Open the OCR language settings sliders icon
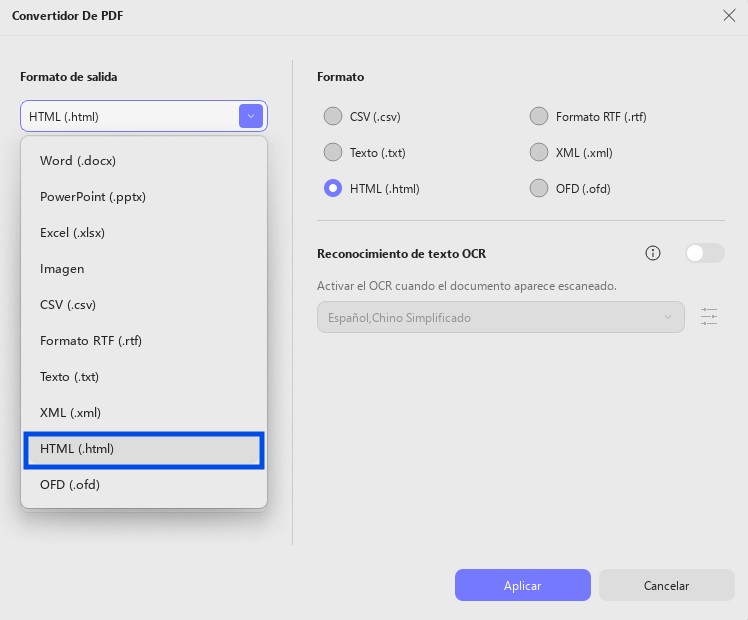The width and height of the screenshot is (748, 620). click(x=709, y=317)
